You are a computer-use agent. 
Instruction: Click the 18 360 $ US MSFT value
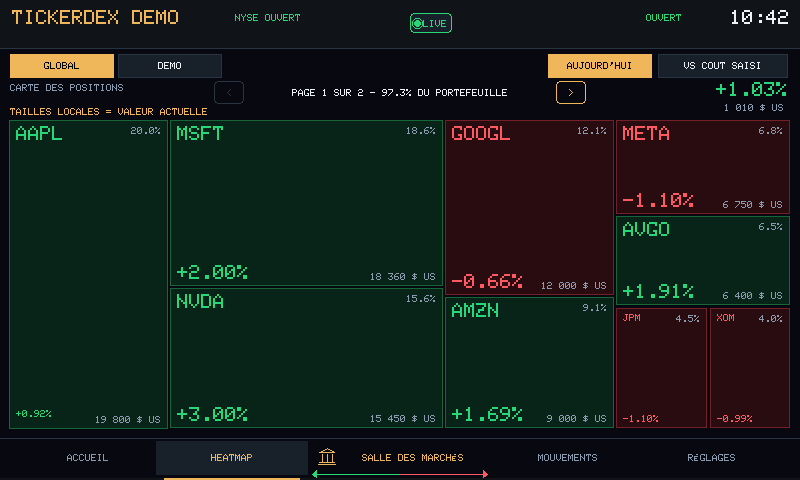click(403, 276)
